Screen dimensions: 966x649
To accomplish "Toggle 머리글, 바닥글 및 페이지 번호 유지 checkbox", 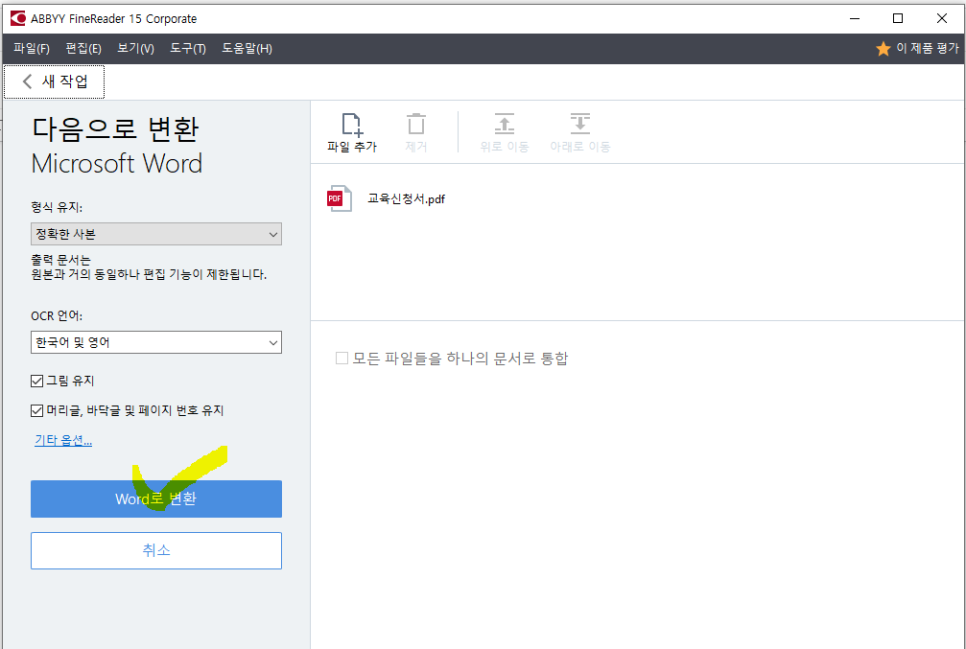I will (x=37, y=410).
